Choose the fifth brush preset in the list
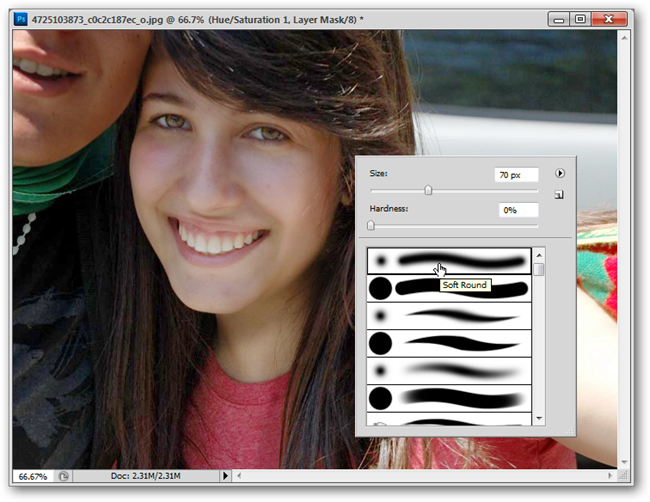The image size is (650, 502). pyautogui.click(x=448, y=371)
